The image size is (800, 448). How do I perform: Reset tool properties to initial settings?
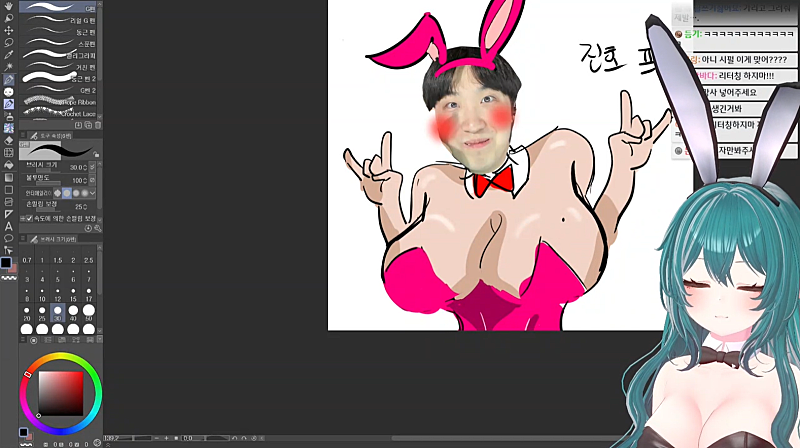click(x=88, y=229)
